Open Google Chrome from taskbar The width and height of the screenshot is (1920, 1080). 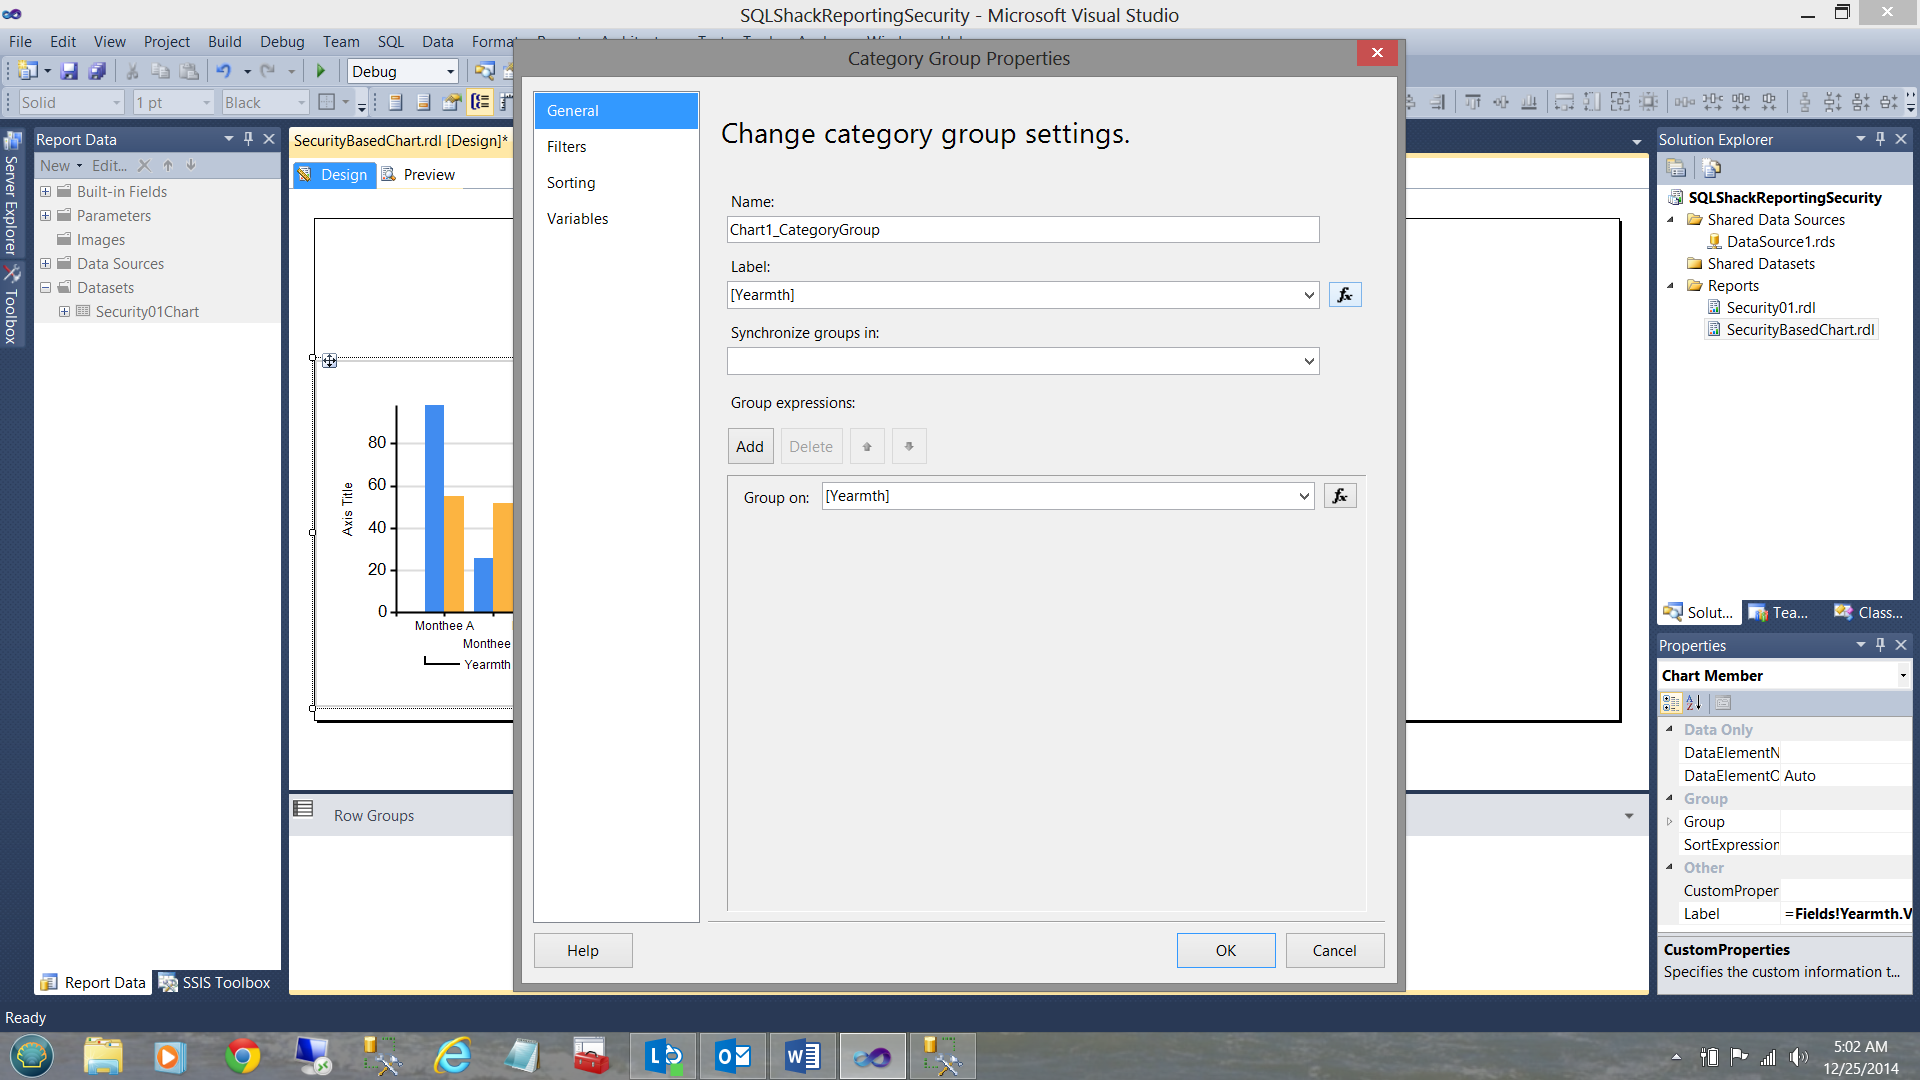pos(242,1056)
